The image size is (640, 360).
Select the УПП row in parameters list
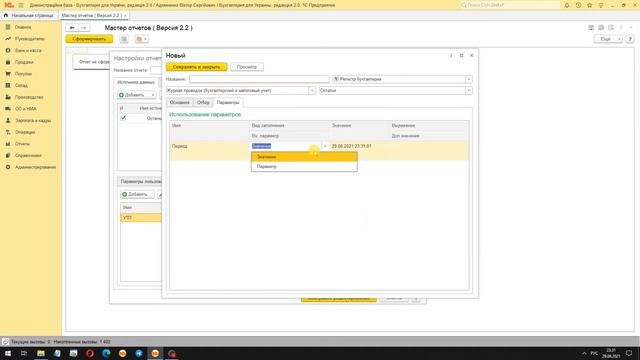pos(141,218)
